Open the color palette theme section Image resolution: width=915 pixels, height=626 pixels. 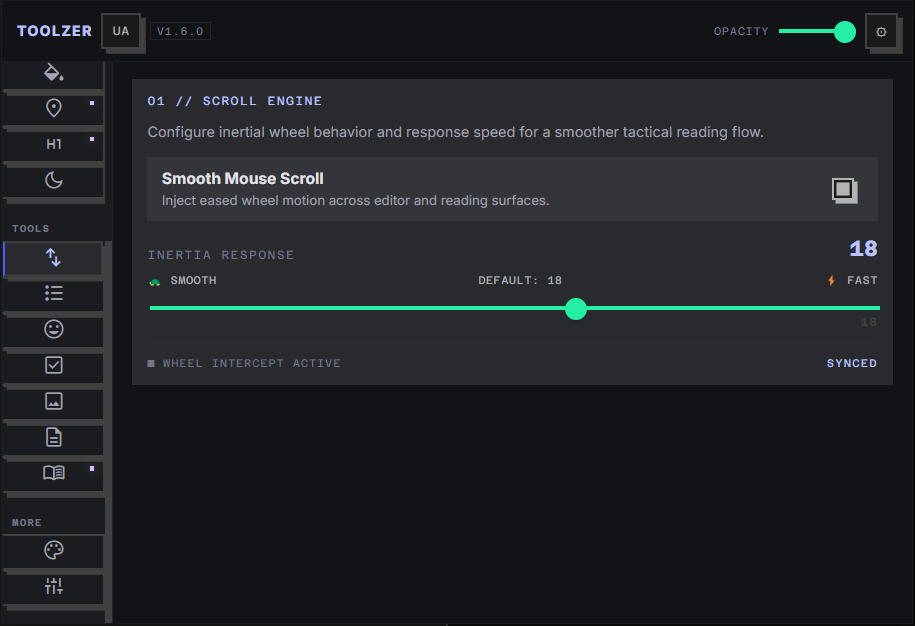53,550
